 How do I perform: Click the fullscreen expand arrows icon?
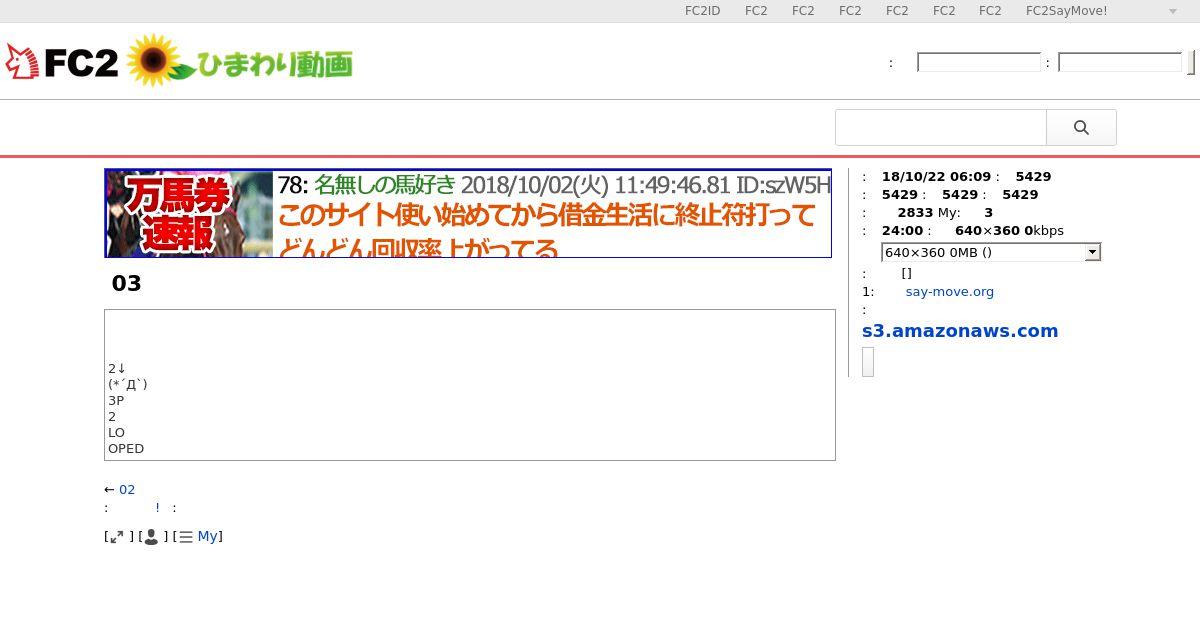click(x=116, y=537)
